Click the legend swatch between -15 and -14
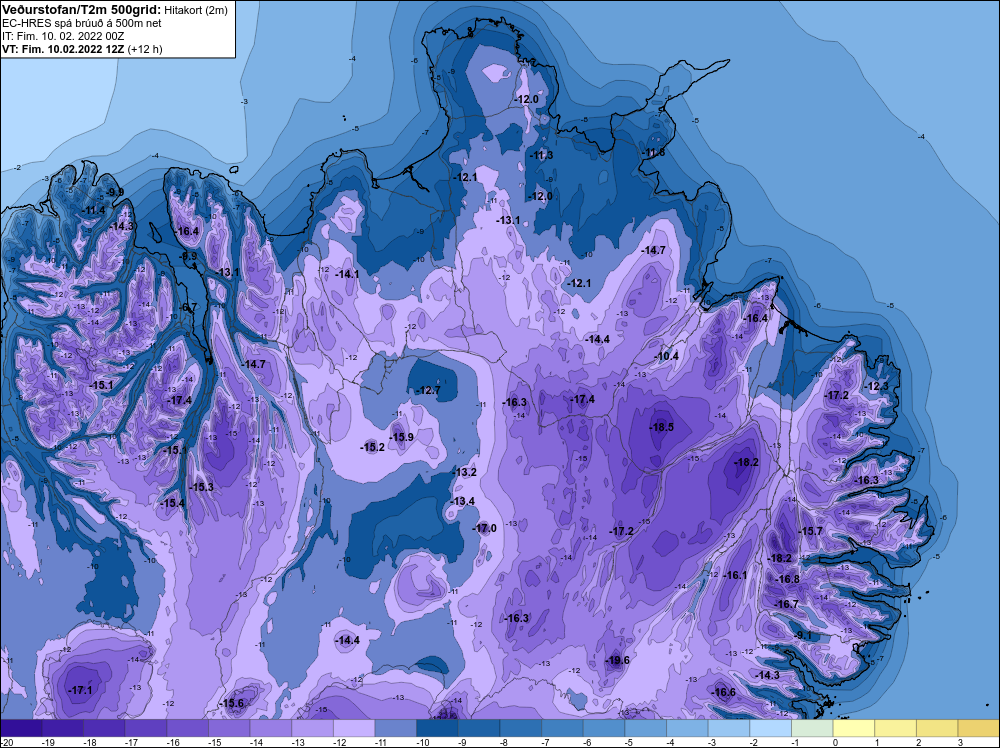The height and width of the screenshot is (748, 1000). coord(229,728)
